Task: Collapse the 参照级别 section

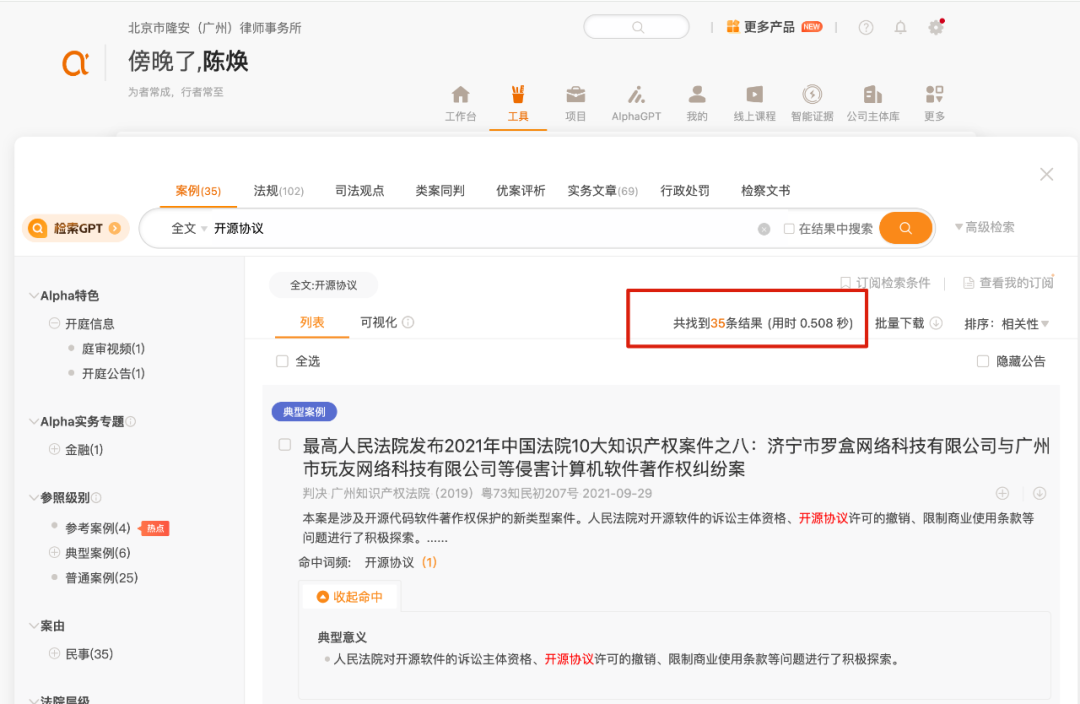Action: 33,497
